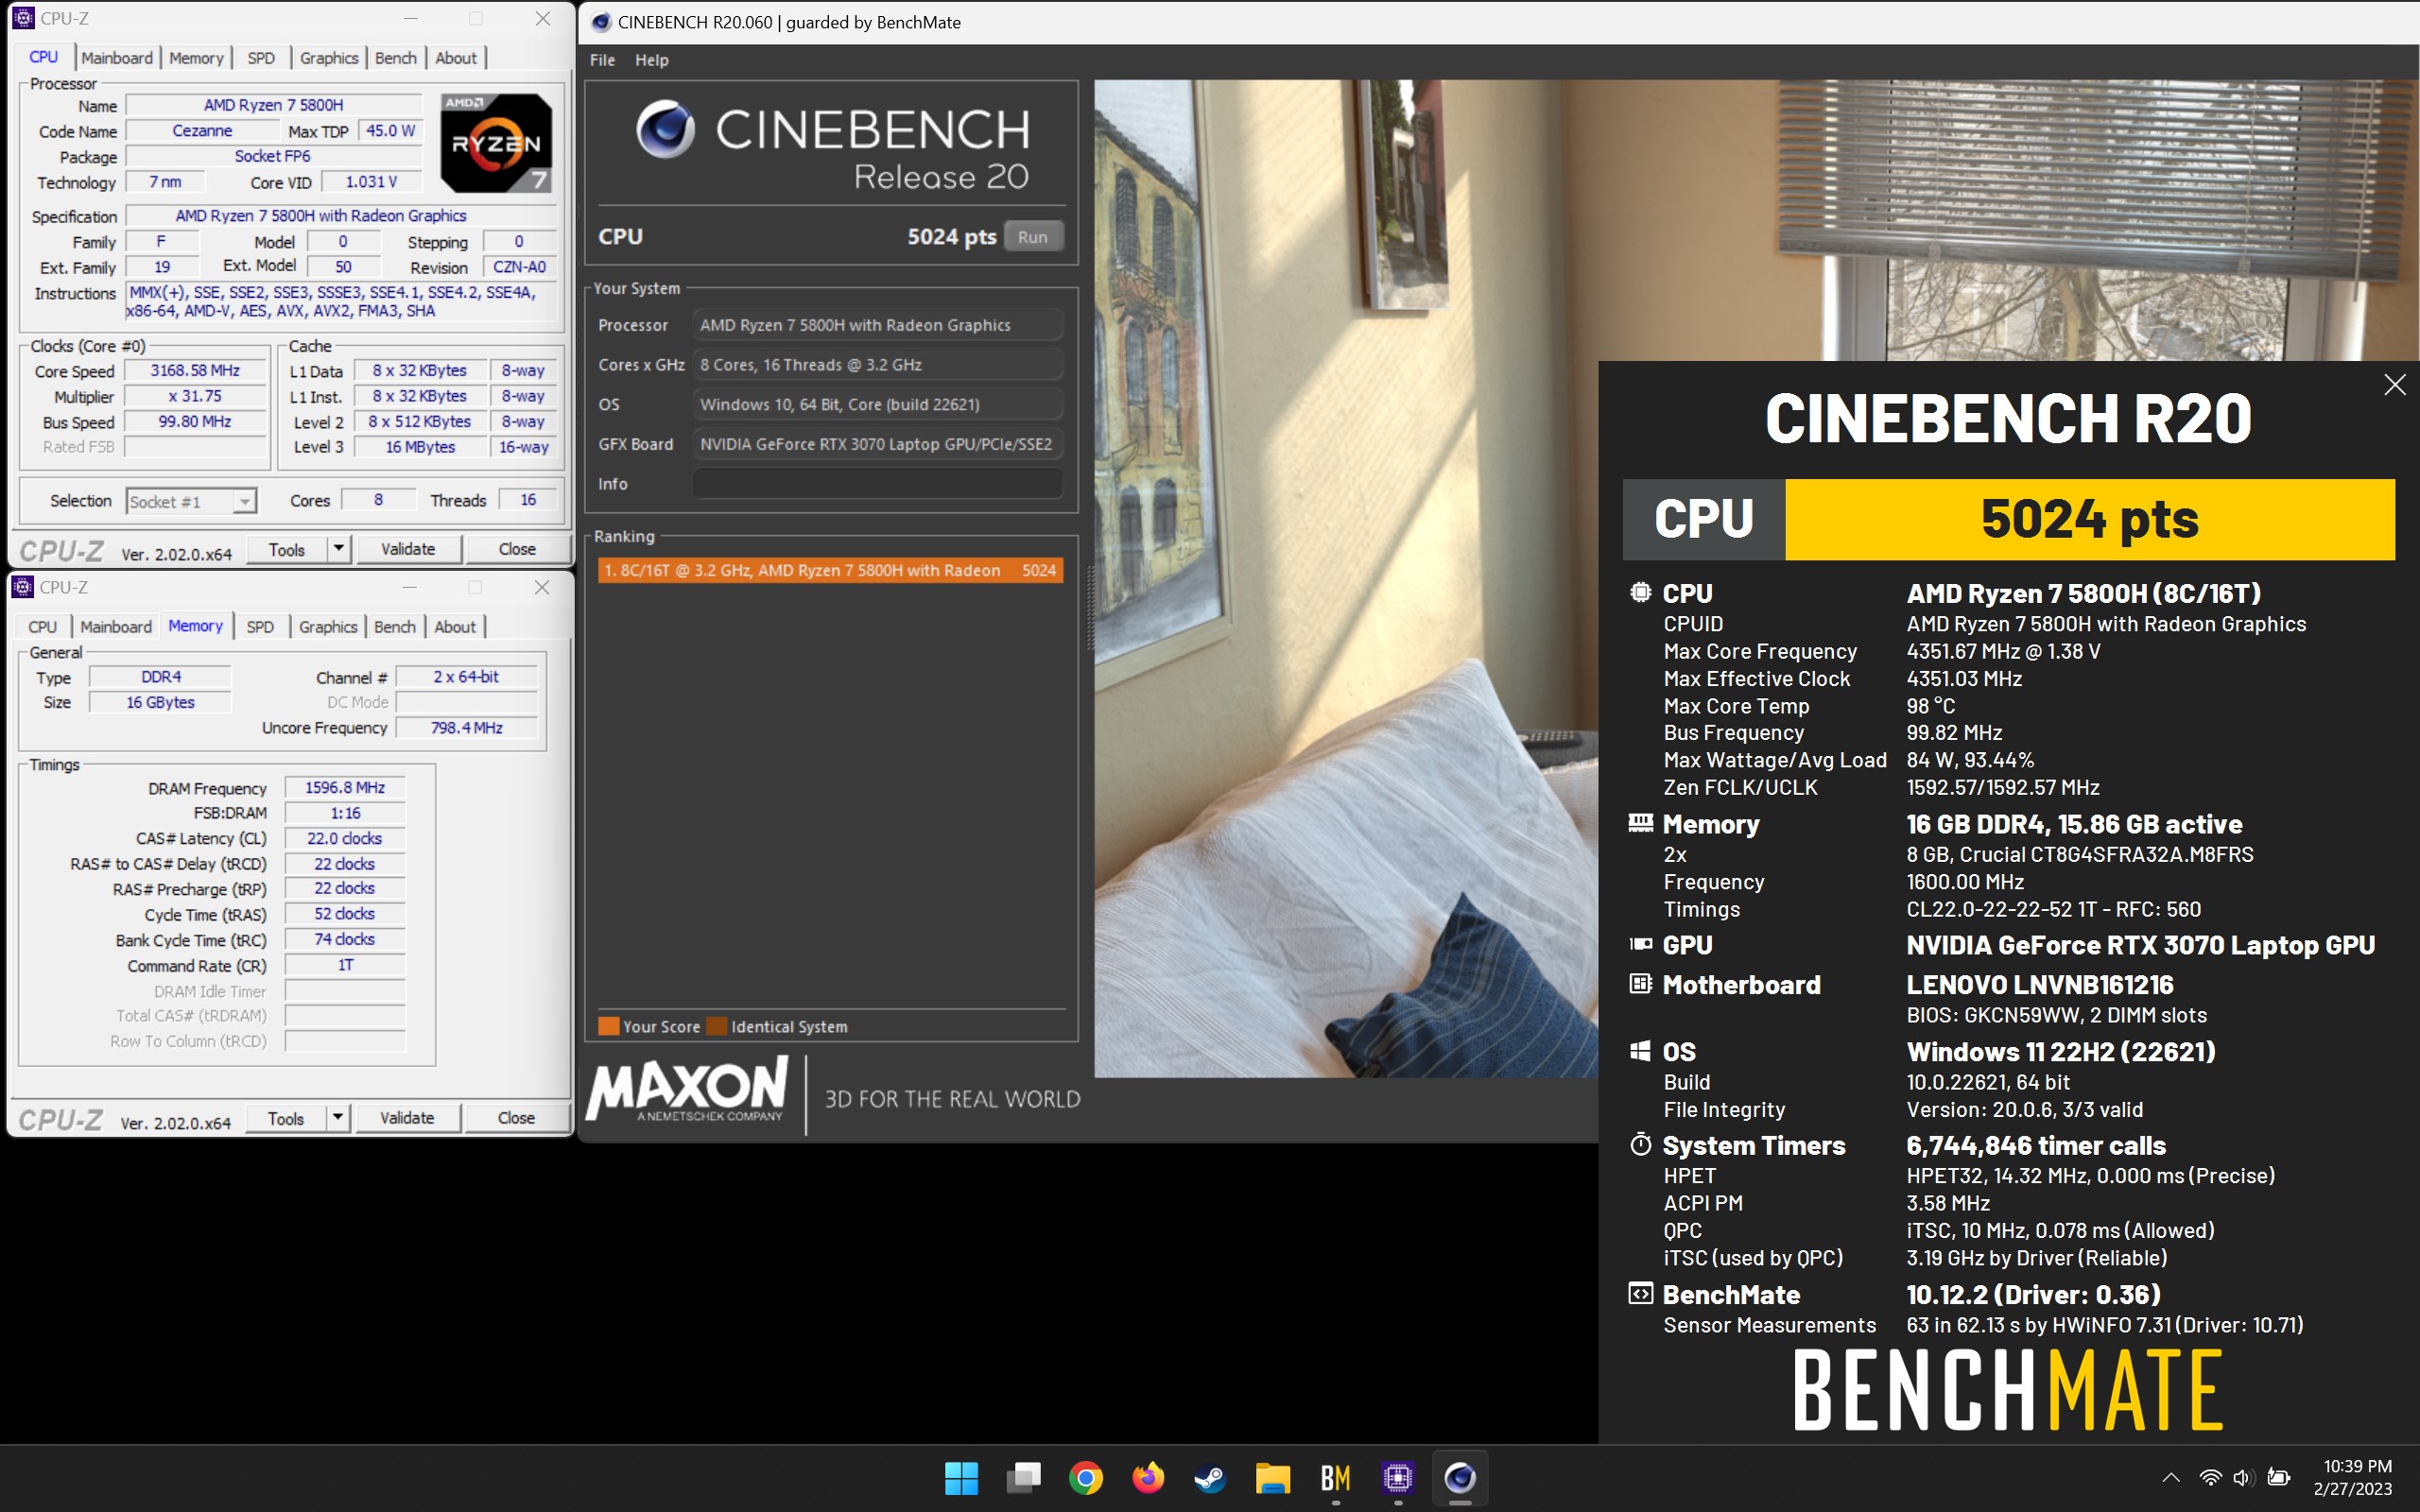
Task: Open Graphics tab in top CPU-Z
Action: tap(329, 58)
